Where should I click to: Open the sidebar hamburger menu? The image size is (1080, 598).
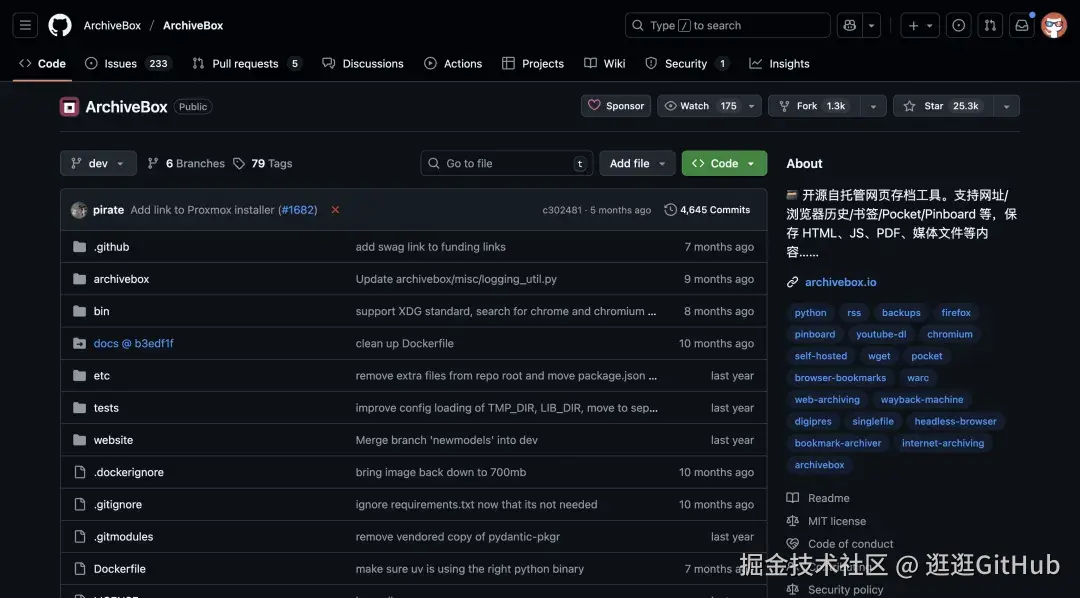pos(25,25)
